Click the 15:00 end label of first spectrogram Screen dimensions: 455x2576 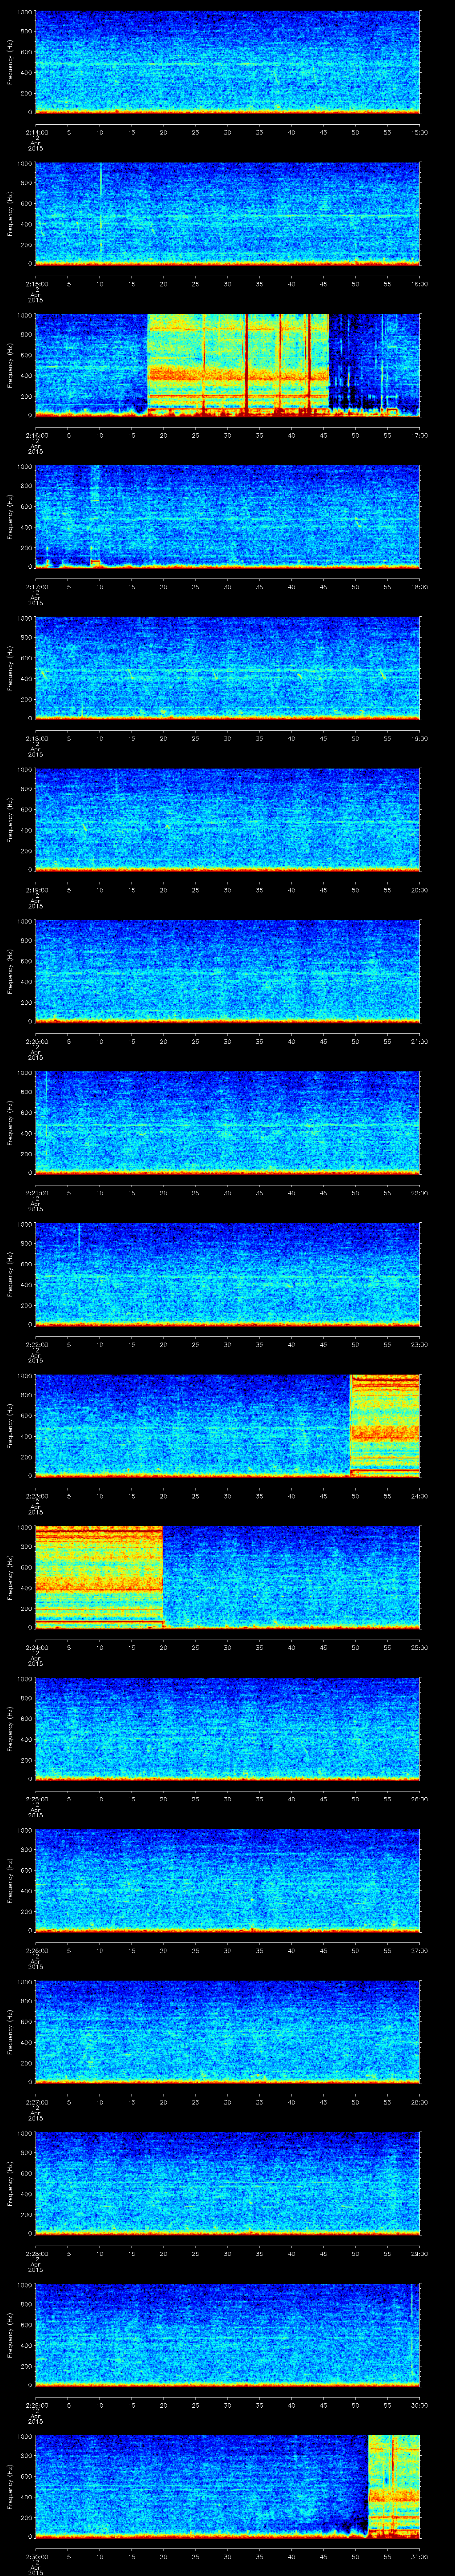(419, 132)
